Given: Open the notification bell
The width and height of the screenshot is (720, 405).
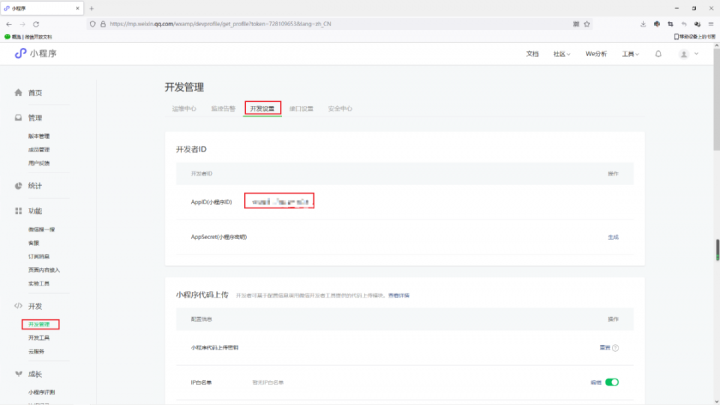Looking at the screenshot, I should point(658,54).
